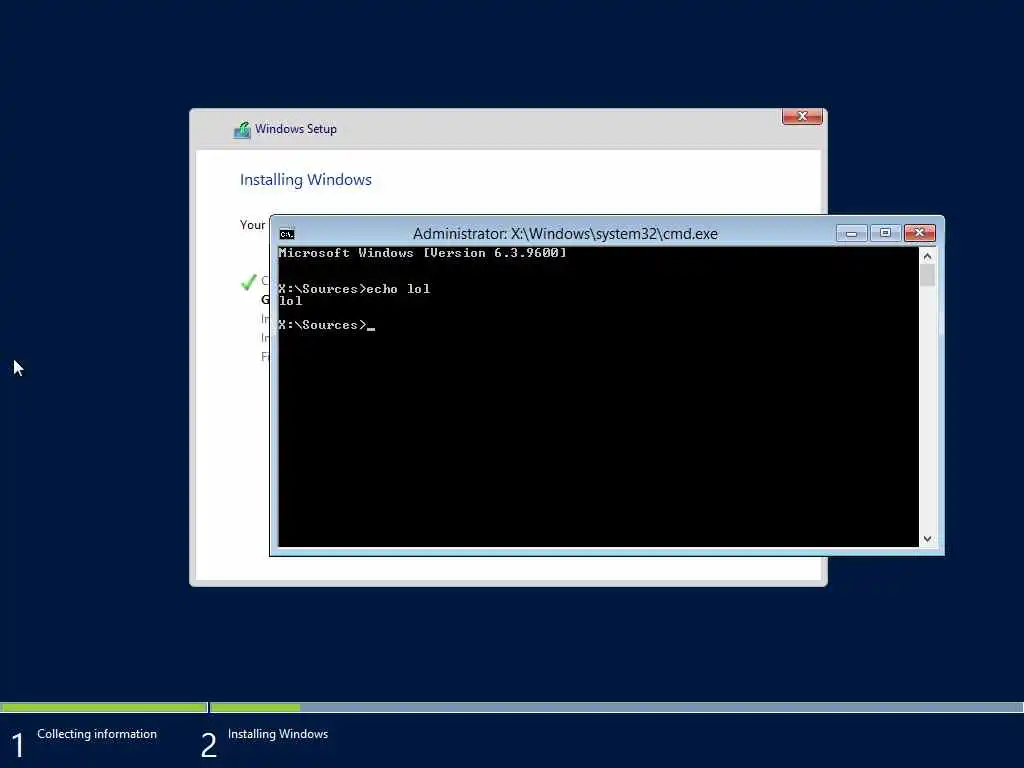Close the Windows Setup dialog
This screenshot has height=768, width=1024.
point(802,116)
